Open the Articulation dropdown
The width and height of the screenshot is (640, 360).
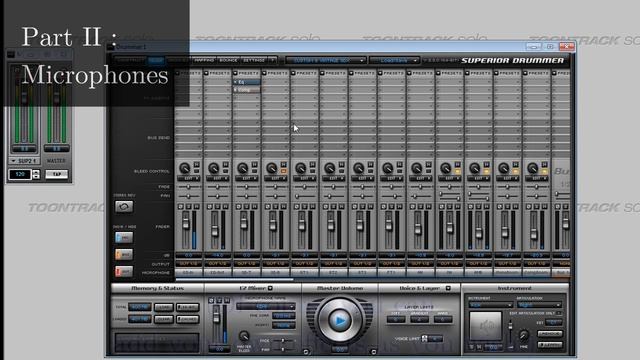[x=539, y=305]
